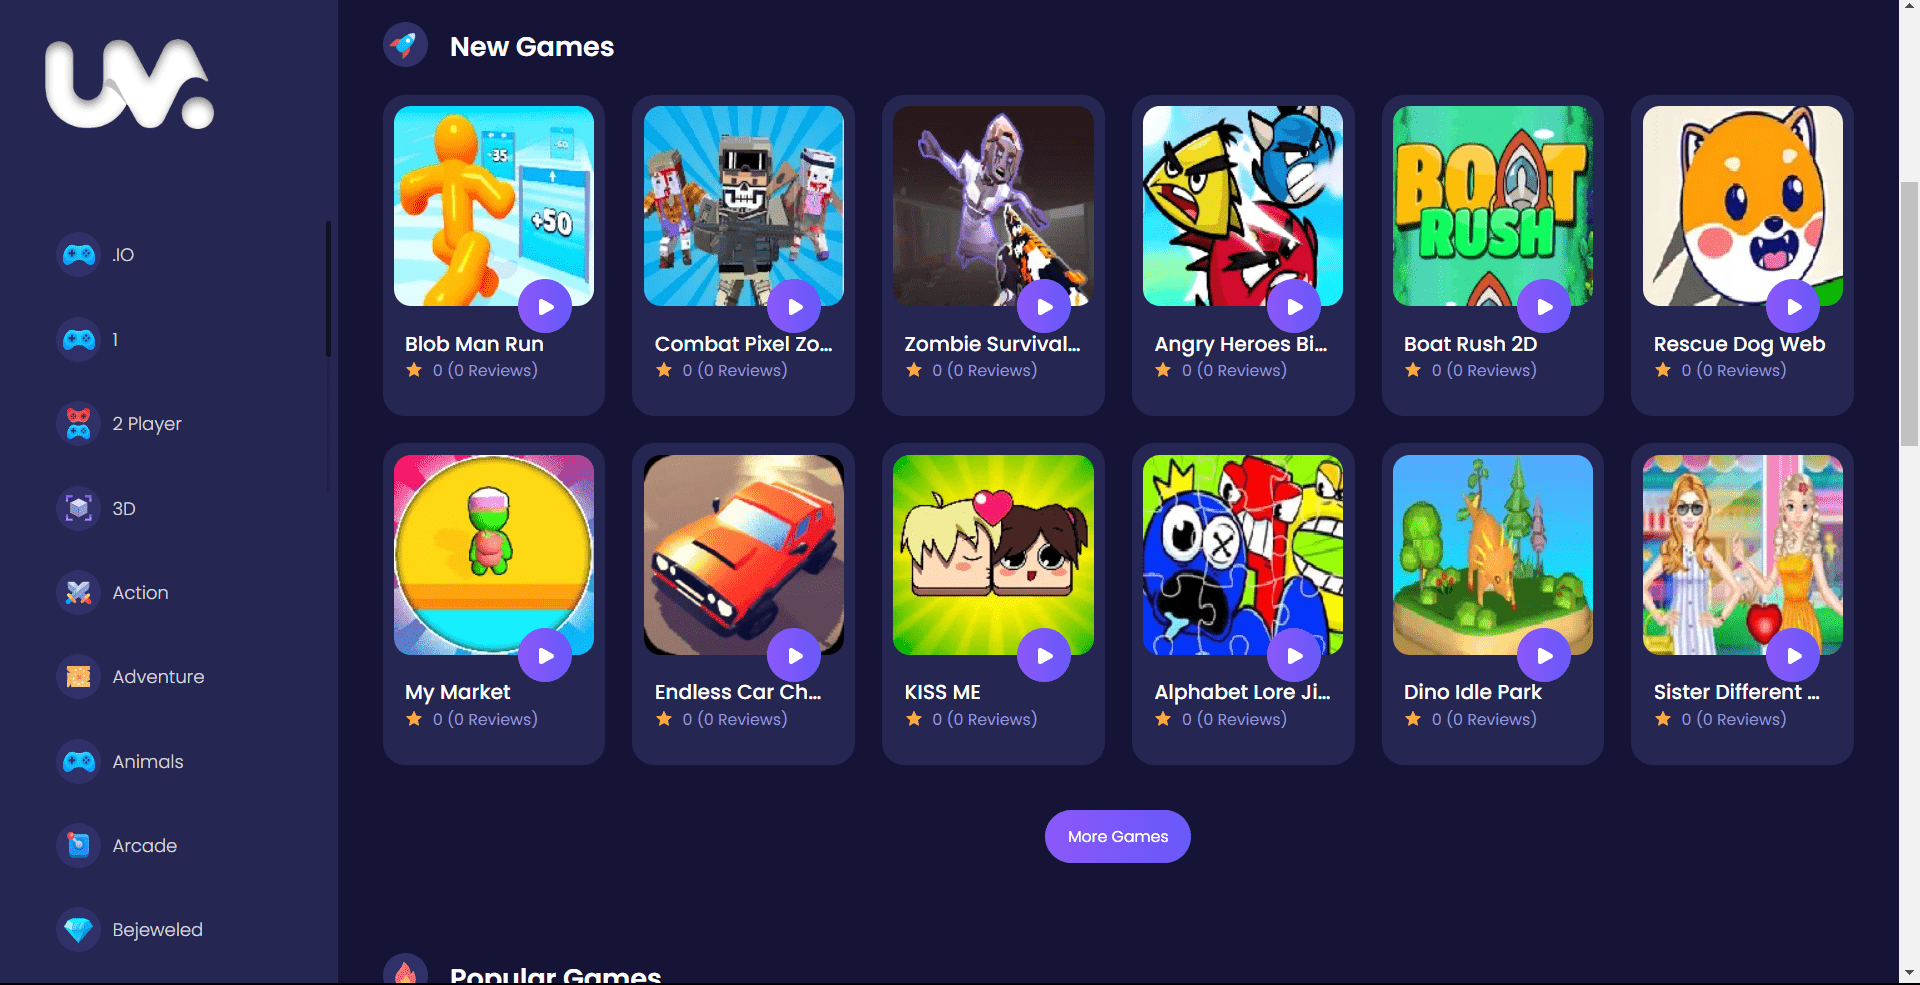
Task: Play the Blob Man Run game
Action: 545,307
